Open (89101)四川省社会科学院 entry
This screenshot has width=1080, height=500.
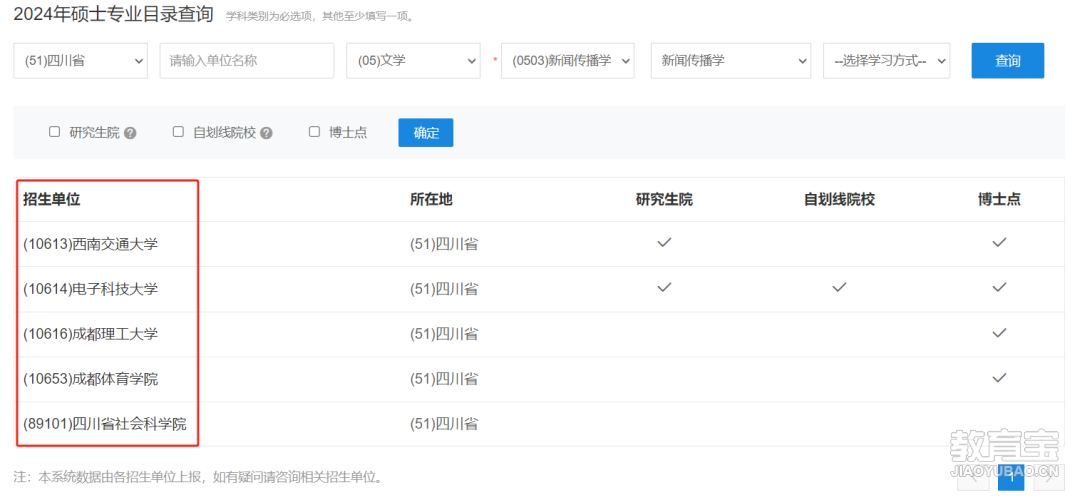[x=105, y=424]
